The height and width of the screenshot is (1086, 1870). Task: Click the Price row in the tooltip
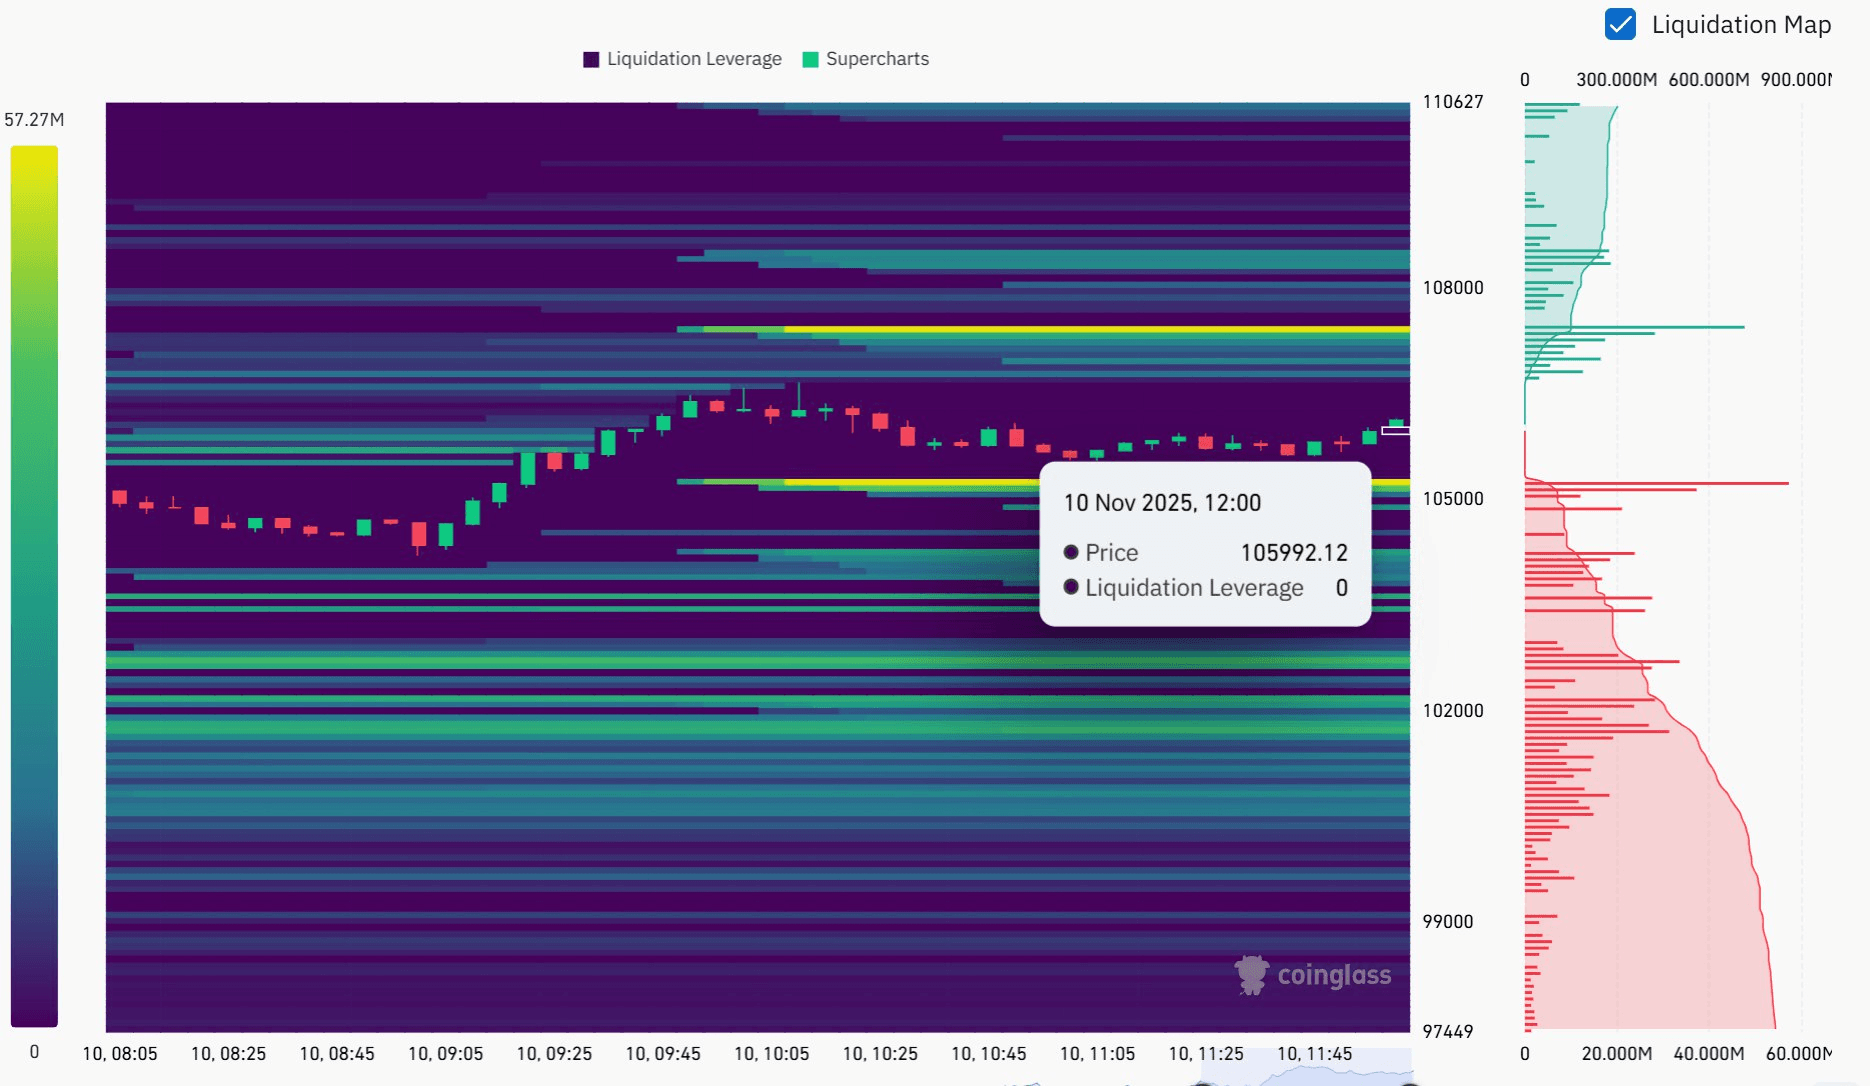click(x=1204, y=553)
